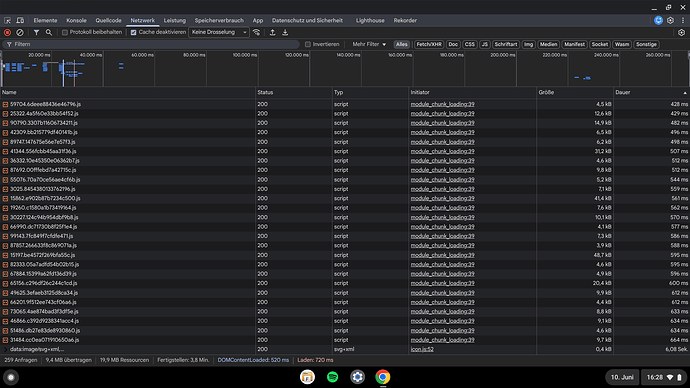Screen dimensions: 690x388
Task: Toggle the Manifest filter chip
Action: tap(574, 44)
